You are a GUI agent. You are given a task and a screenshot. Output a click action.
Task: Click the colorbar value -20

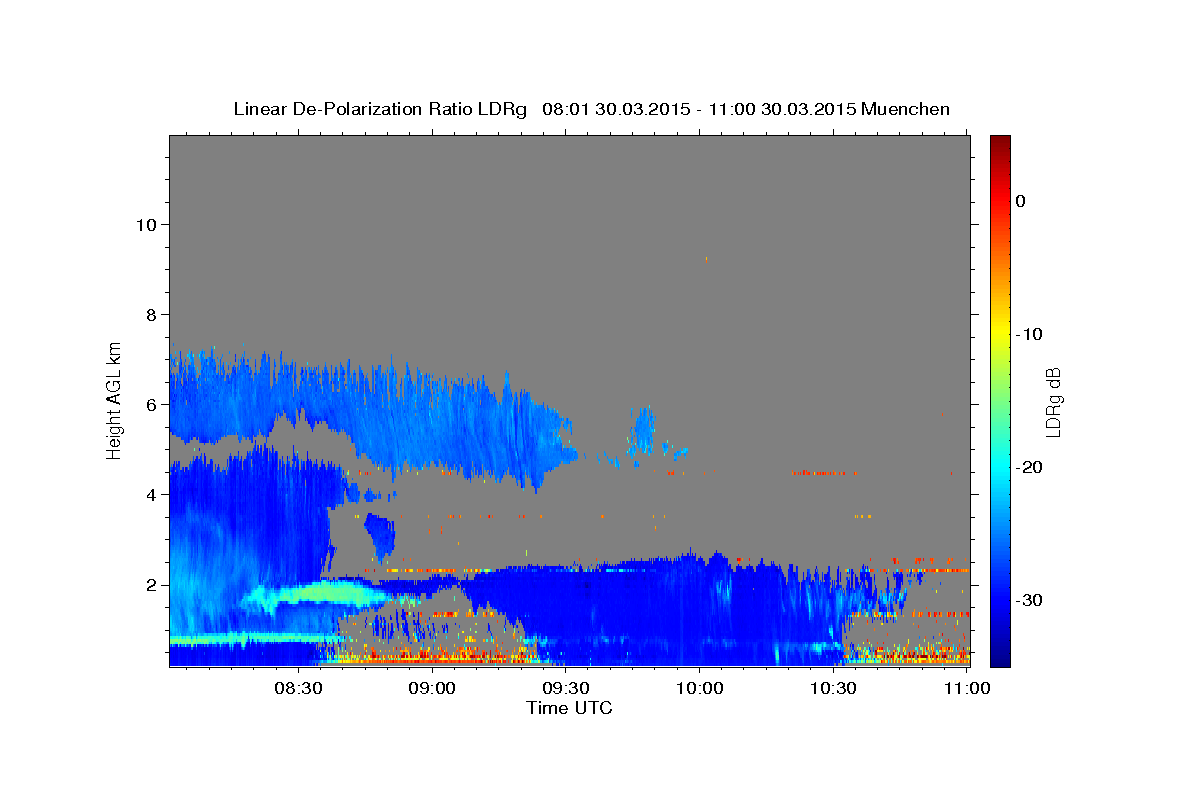tap(1029, 467)
